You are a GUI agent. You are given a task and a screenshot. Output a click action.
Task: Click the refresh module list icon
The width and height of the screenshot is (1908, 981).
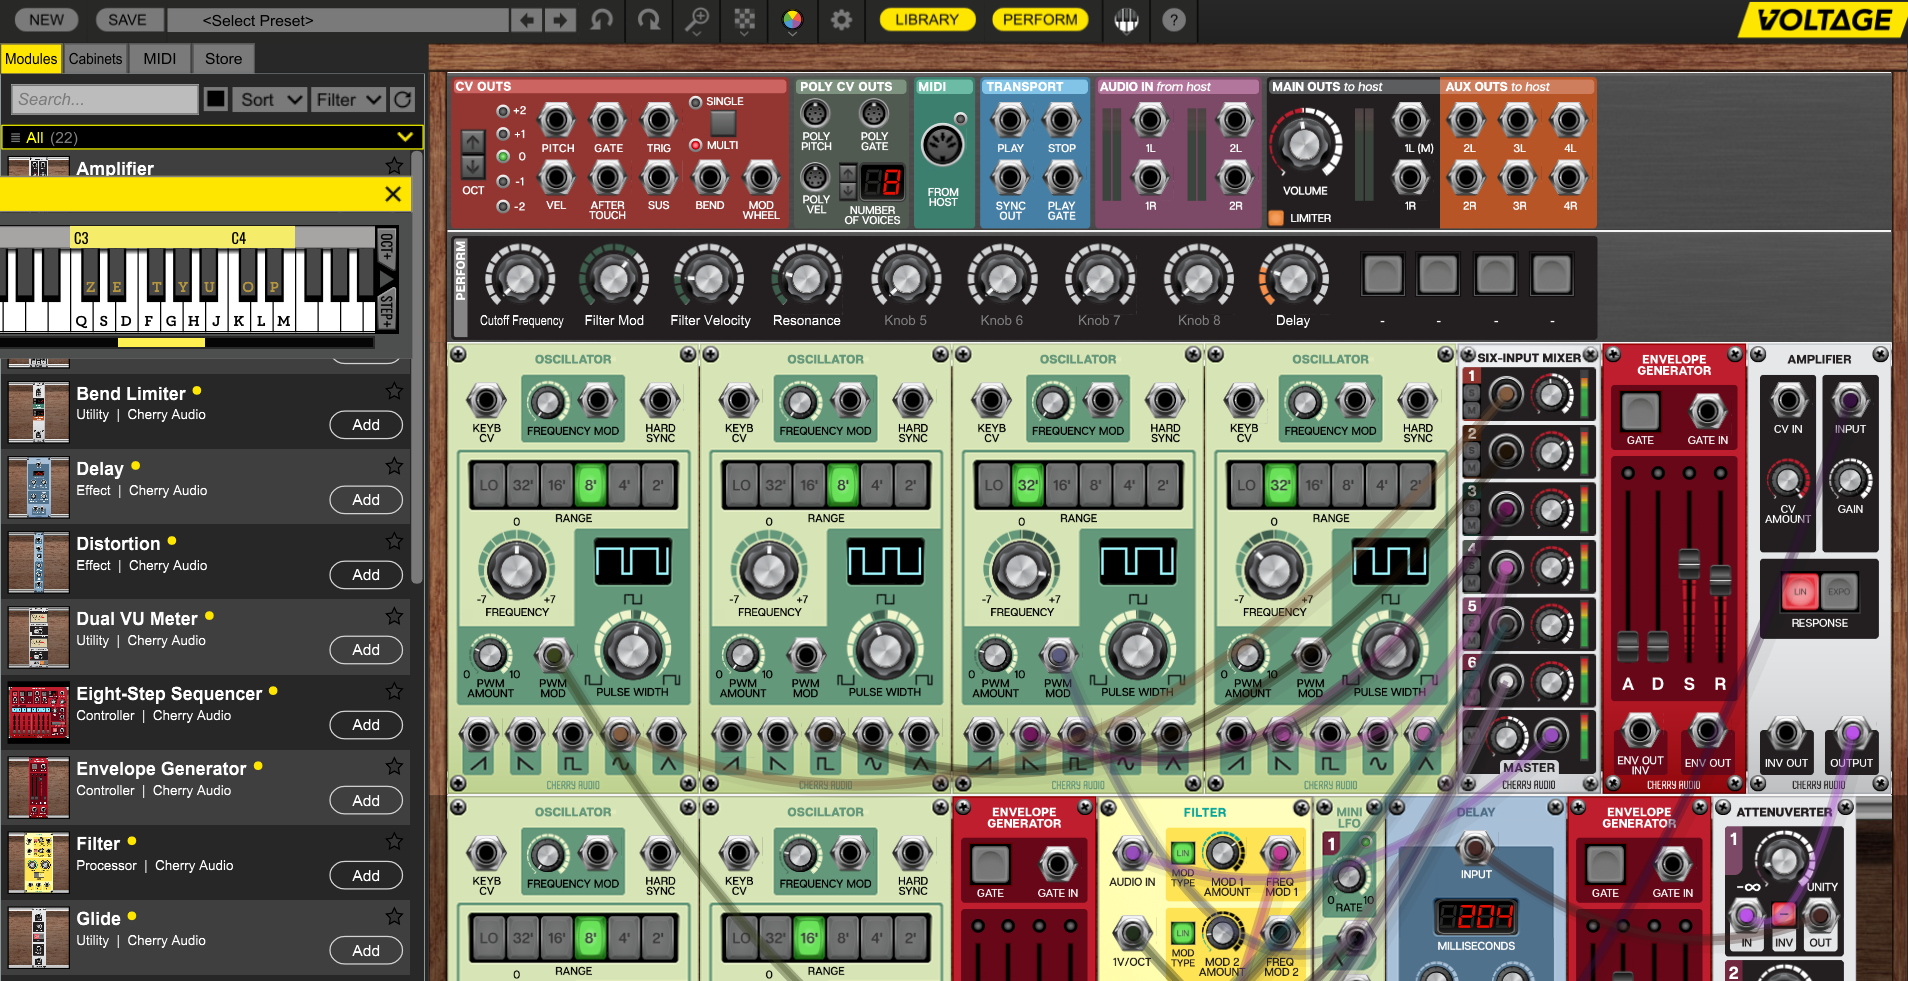click(x=403, y=99)
